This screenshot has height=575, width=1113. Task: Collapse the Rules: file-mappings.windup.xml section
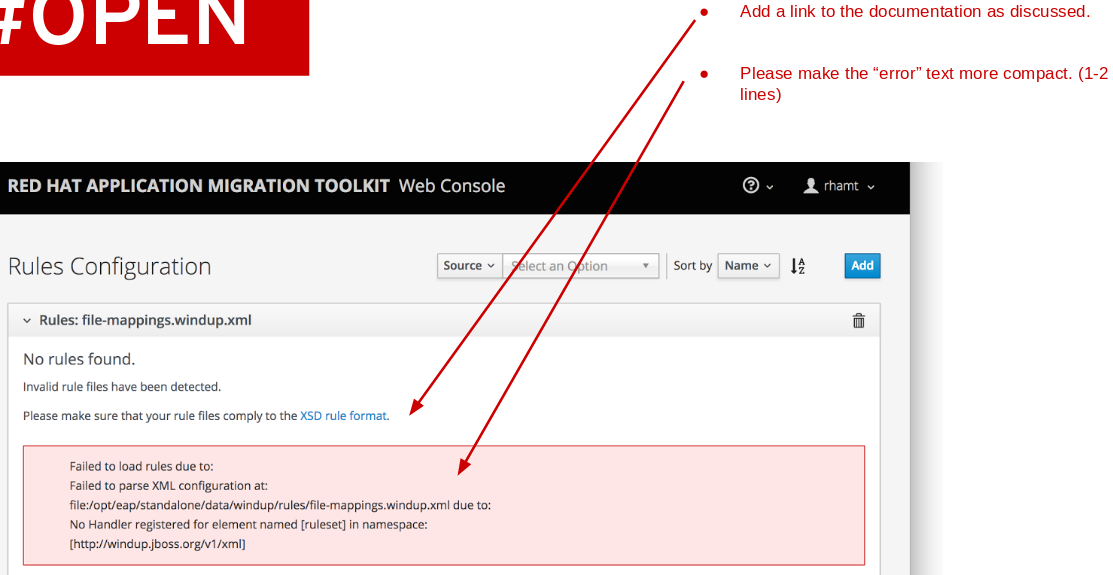(27, 321)
